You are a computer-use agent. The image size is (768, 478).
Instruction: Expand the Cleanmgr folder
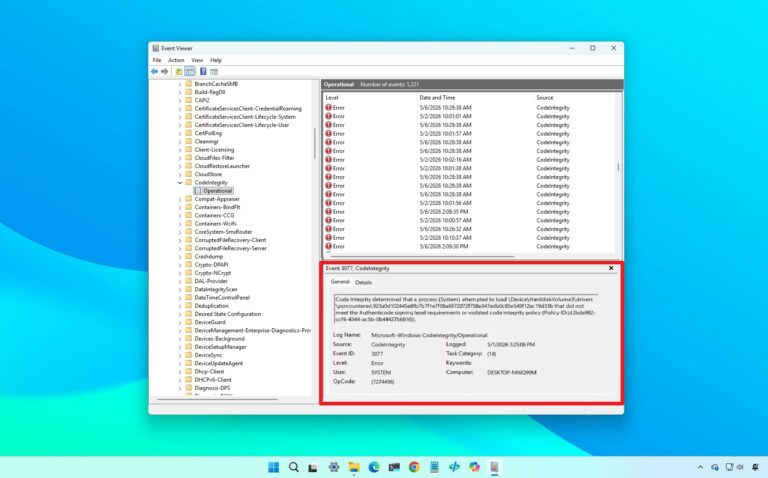pyautogui.click(x=180, y=142)
